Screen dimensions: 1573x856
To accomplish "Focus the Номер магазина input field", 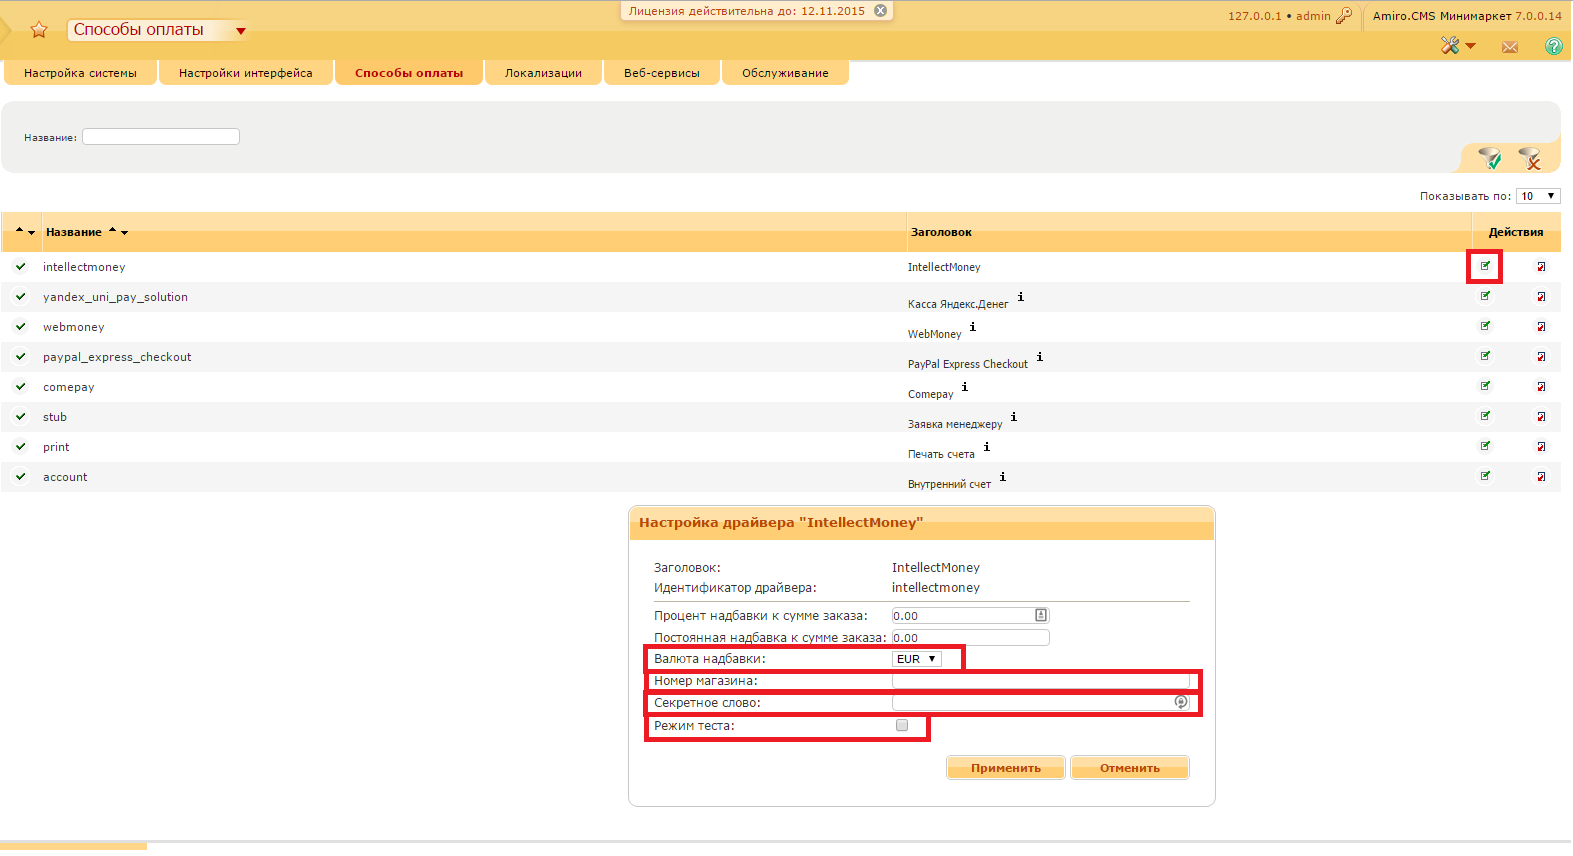I will click(x=1040, y=681).
